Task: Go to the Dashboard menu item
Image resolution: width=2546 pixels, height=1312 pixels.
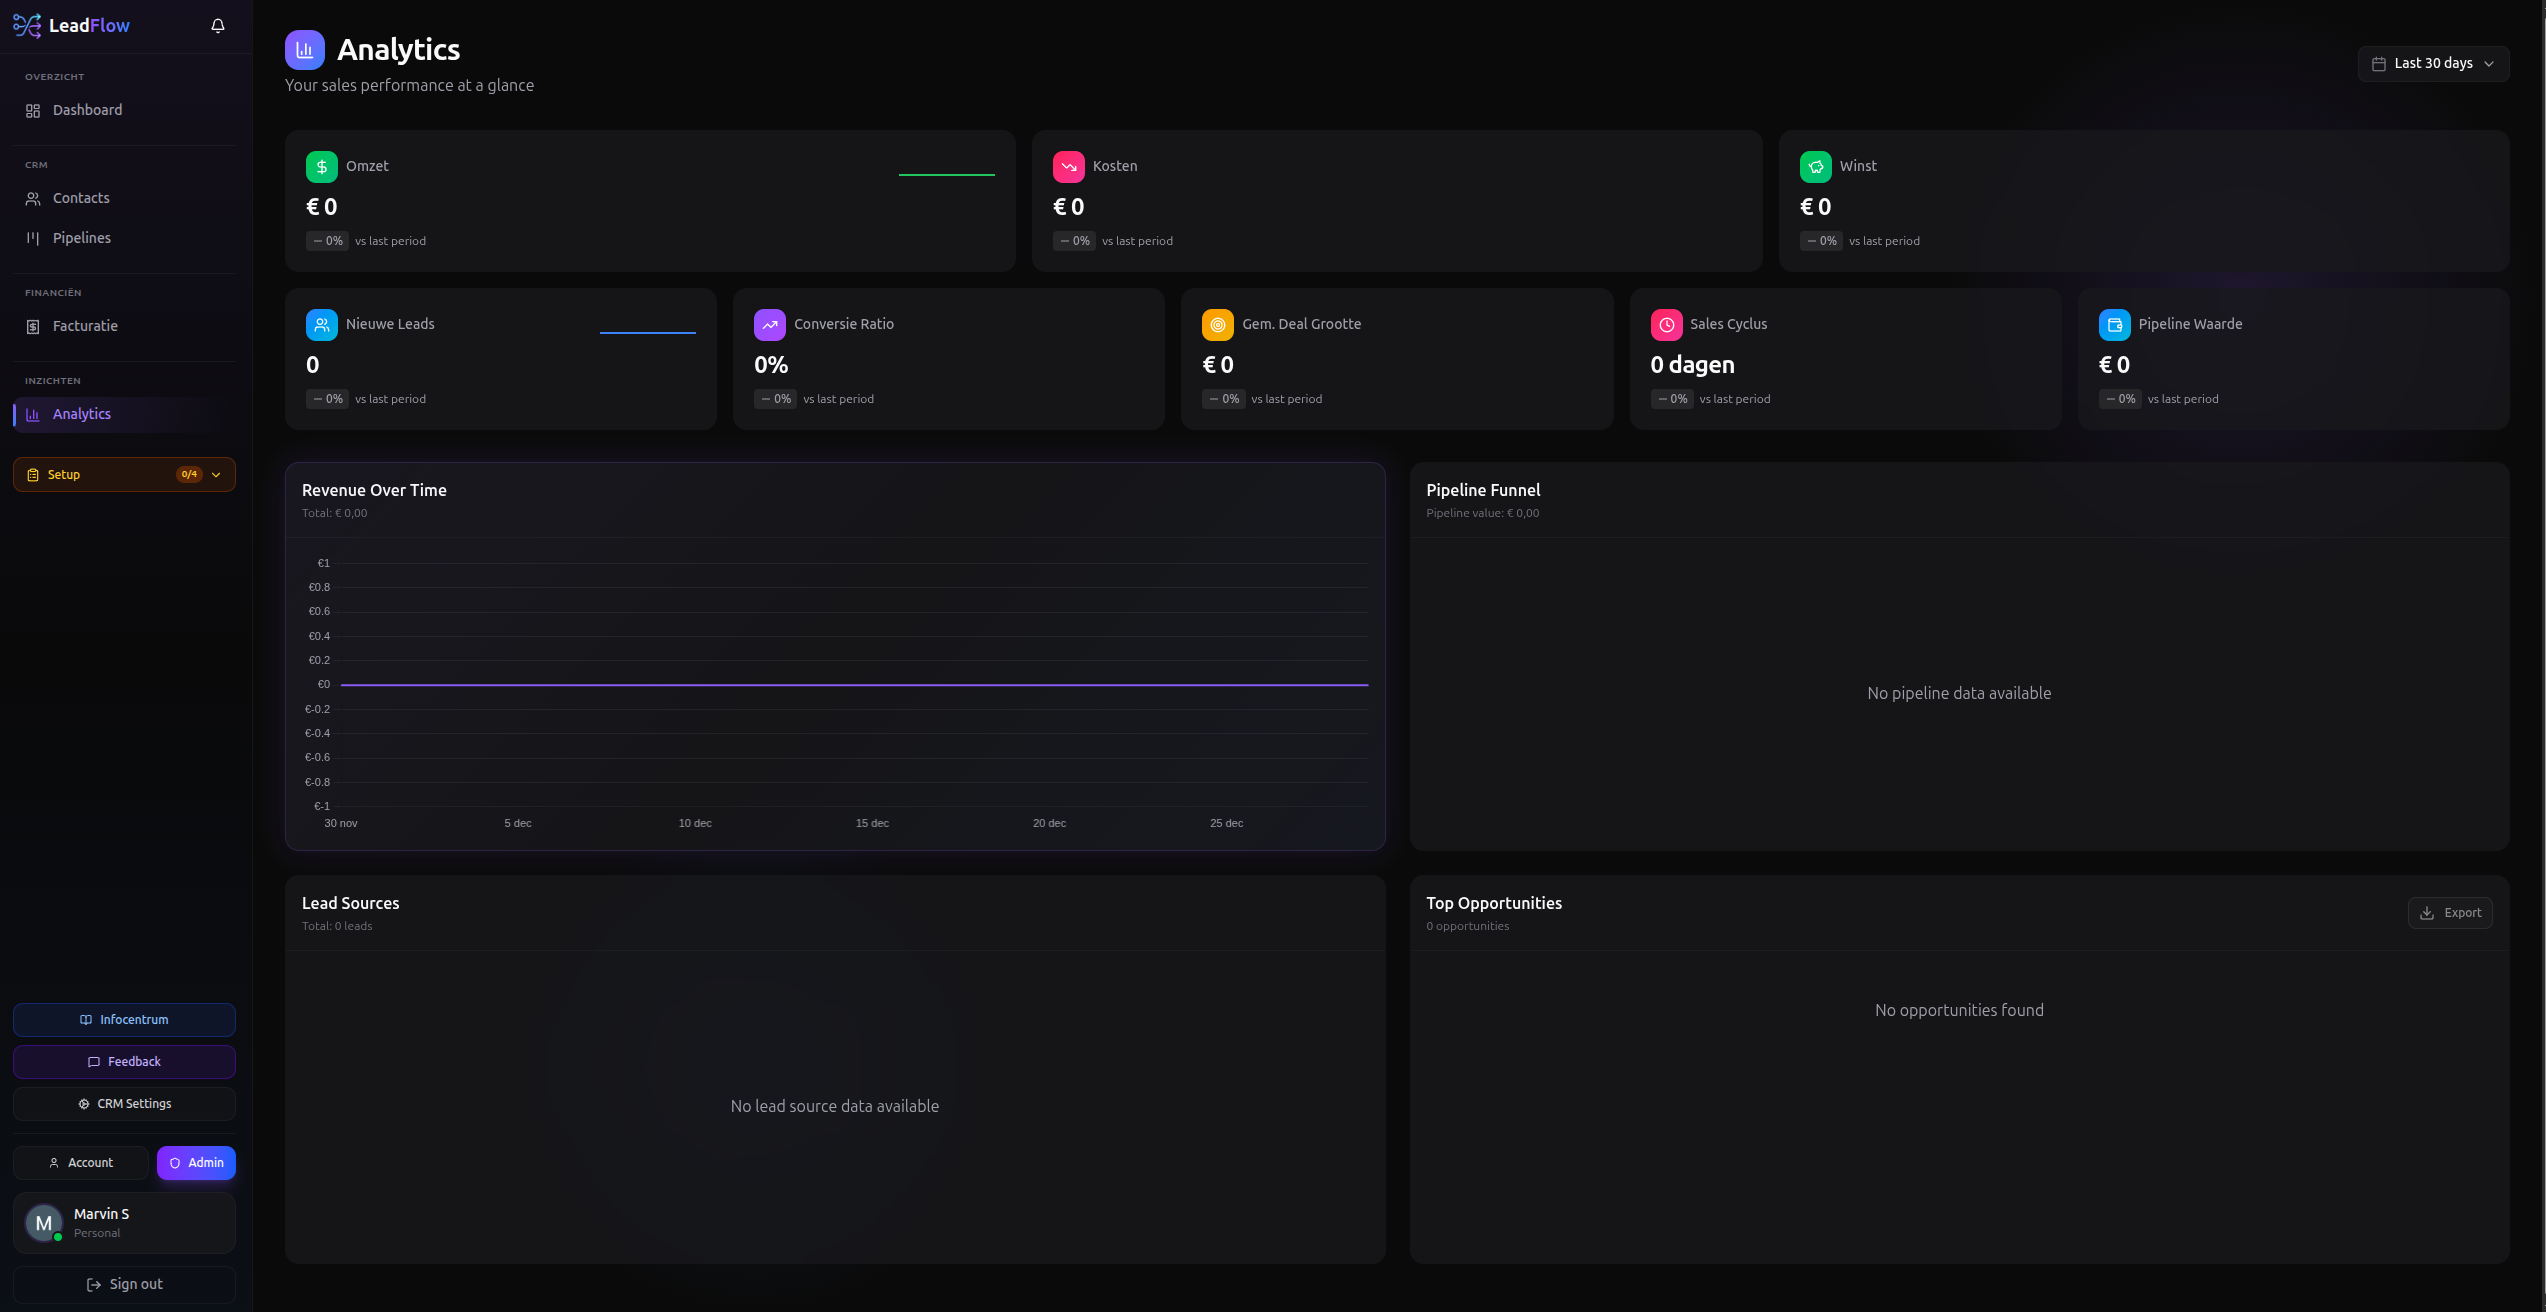Action: (87, 110)
